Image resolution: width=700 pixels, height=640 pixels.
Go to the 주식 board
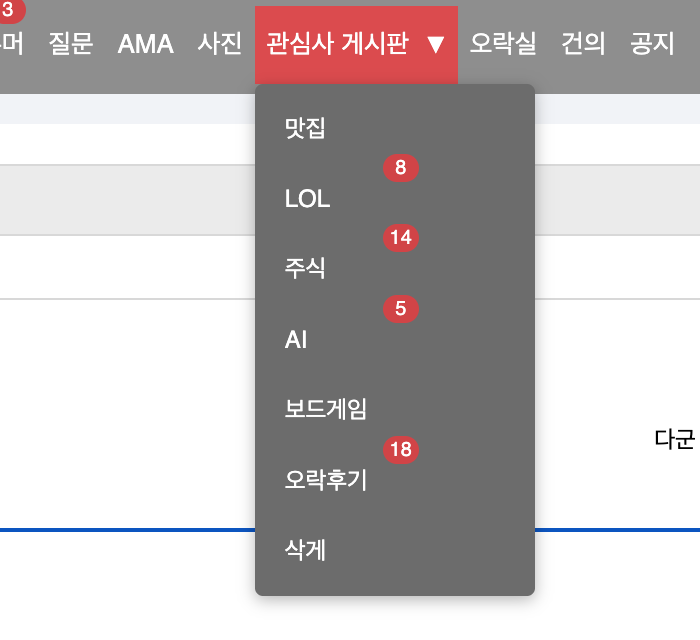[x=305, y=269]
